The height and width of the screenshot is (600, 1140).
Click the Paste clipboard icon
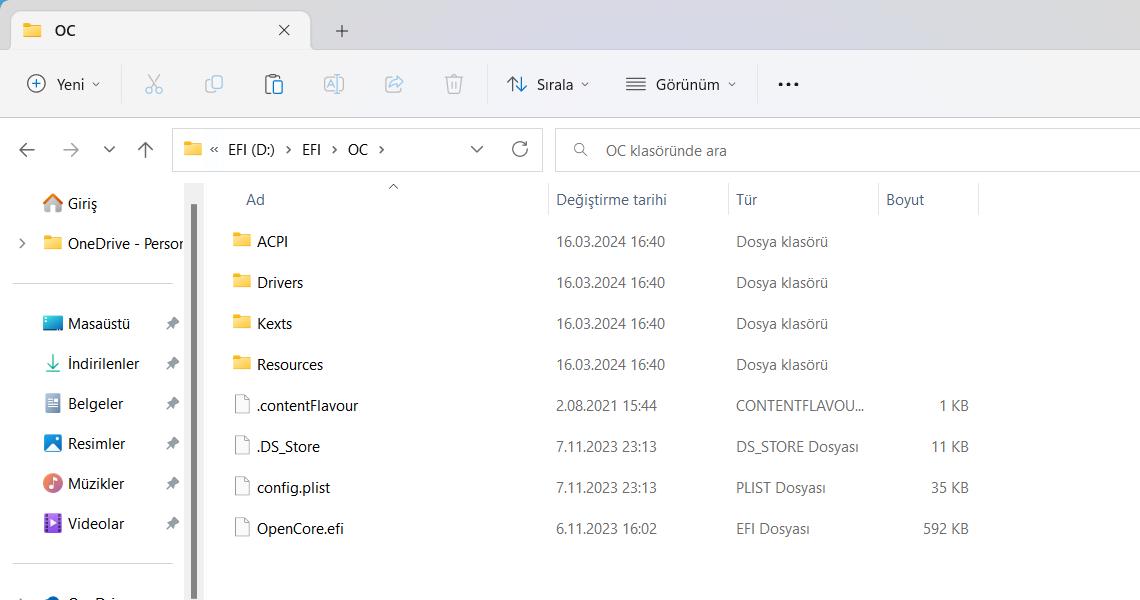point(273,84)
